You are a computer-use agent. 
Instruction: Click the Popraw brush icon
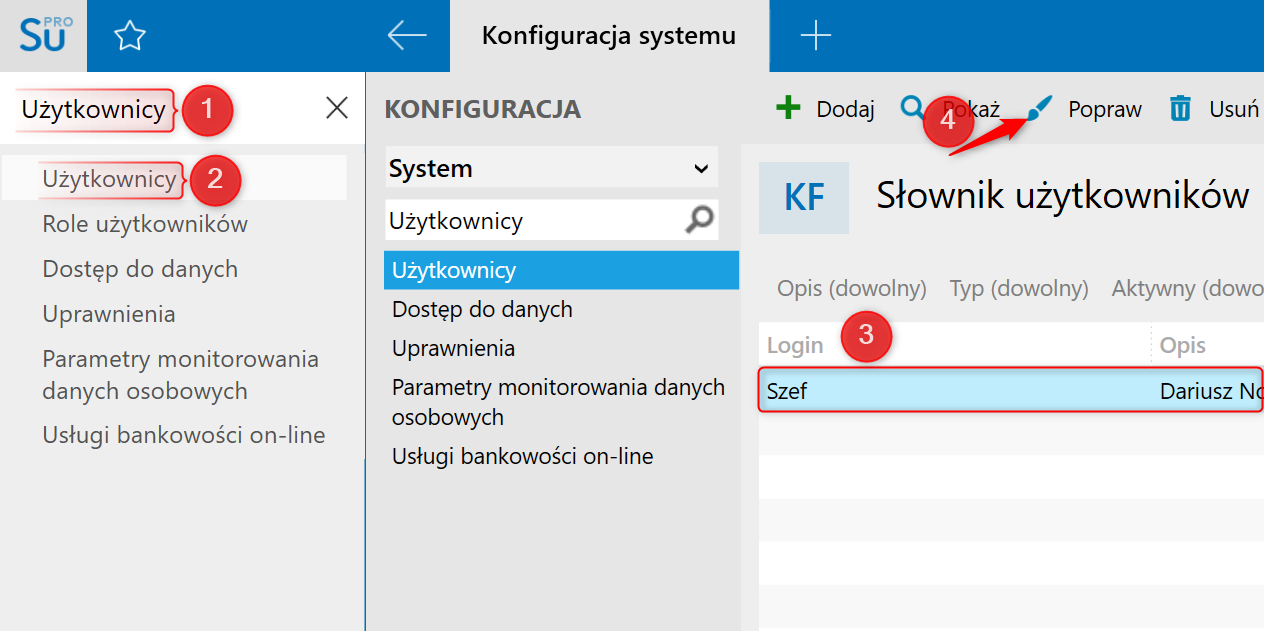click(1041, 108)
